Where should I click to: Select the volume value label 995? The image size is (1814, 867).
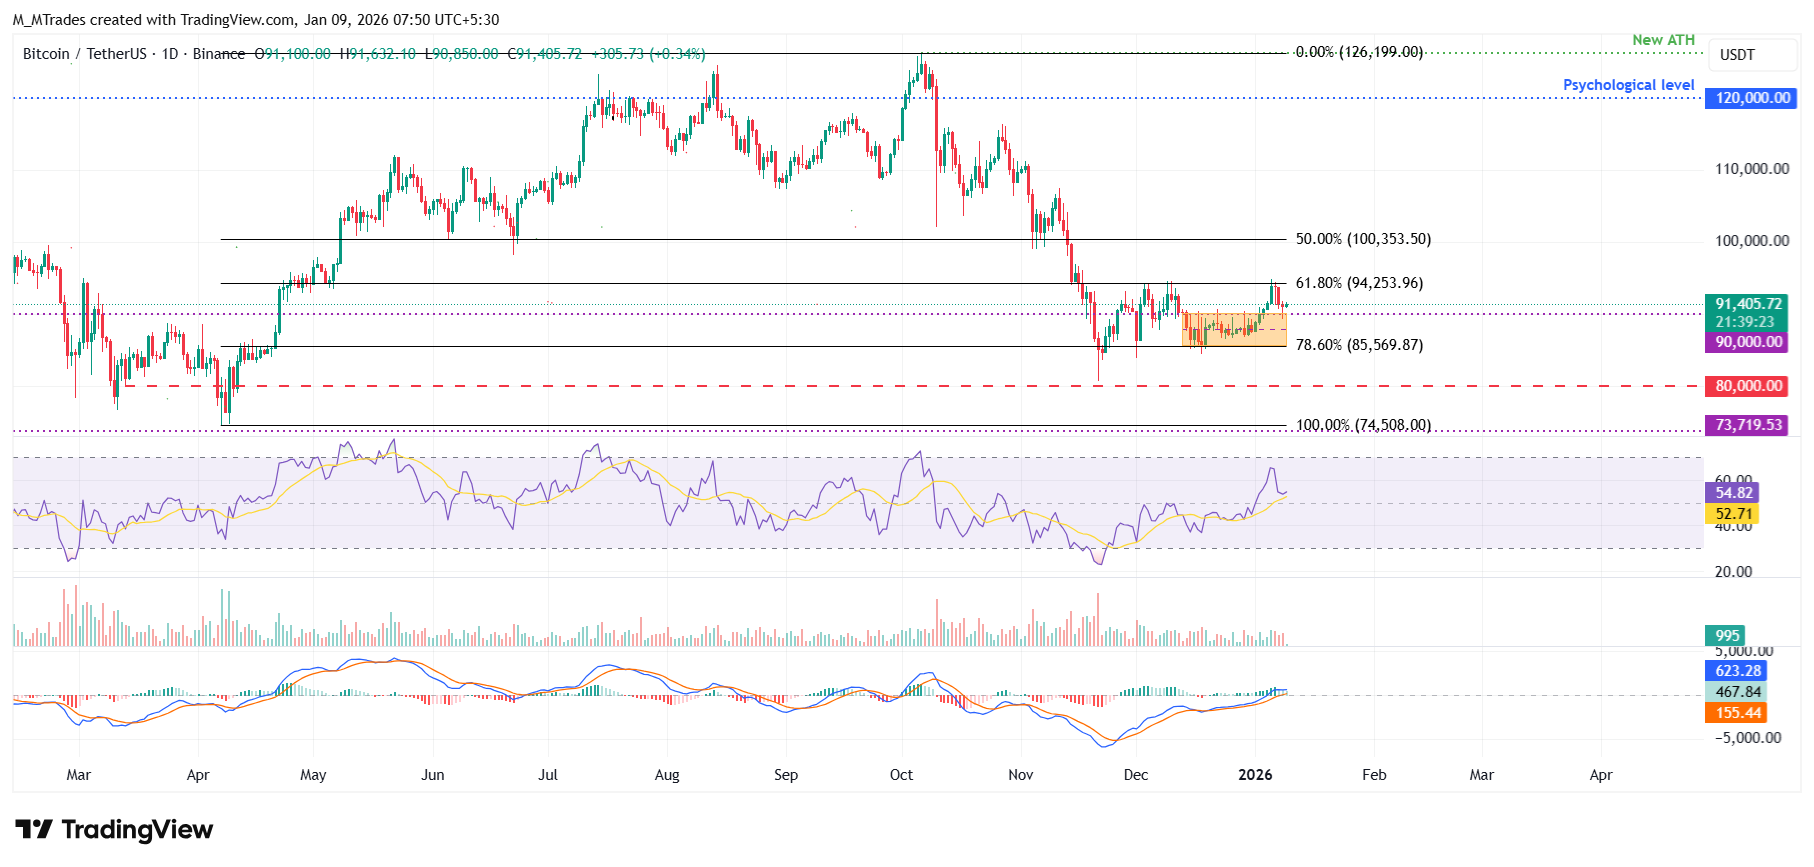pos(1727,636)
